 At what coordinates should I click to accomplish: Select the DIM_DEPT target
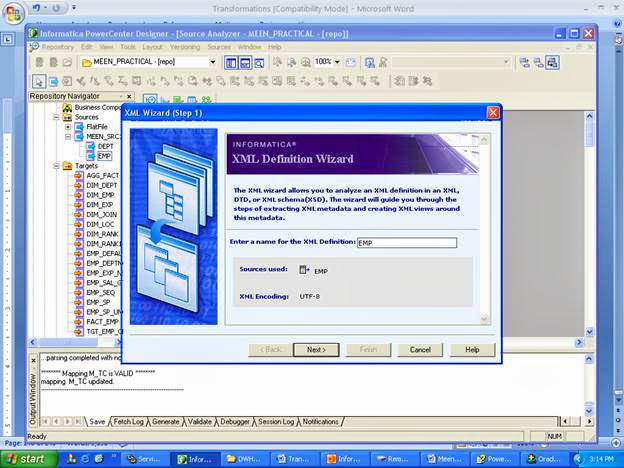102,185
